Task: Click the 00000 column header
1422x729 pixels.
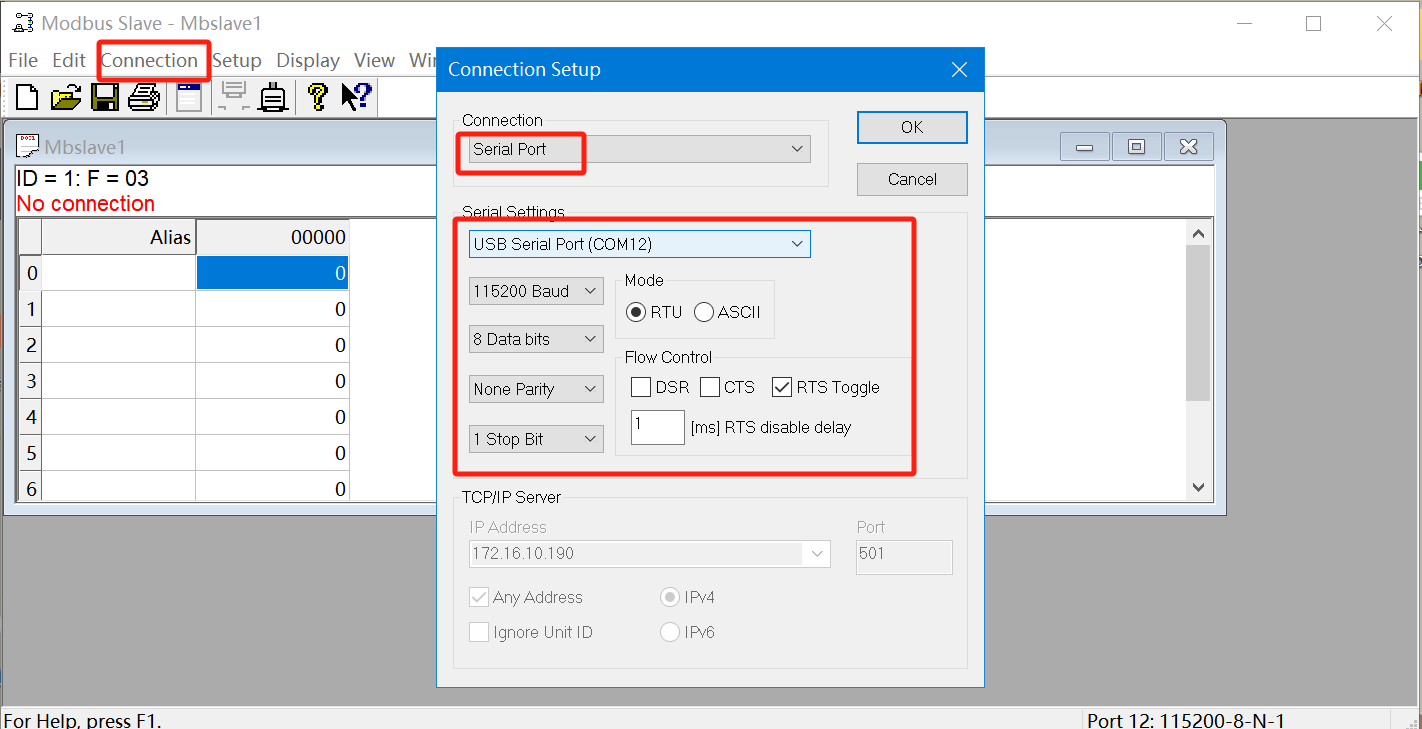Action: click(x=273, y=237)
